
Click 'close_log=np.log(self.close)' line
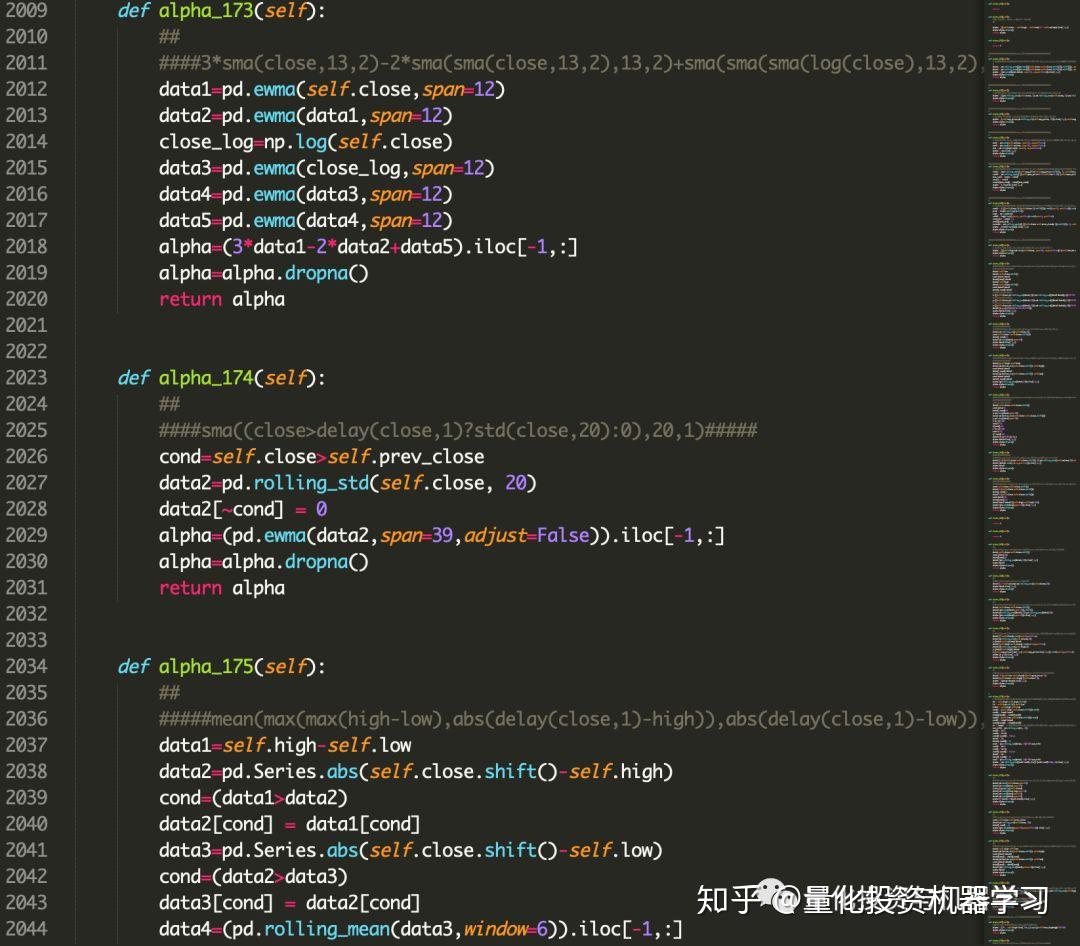click(305, 142)
